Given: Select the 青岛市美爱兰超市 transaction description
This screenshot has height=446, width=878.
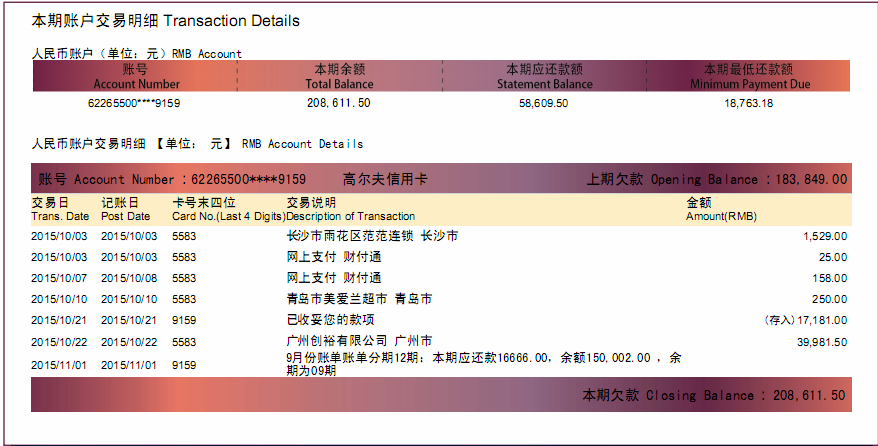Looking at the screenshot, I should [x=359, y=299].
